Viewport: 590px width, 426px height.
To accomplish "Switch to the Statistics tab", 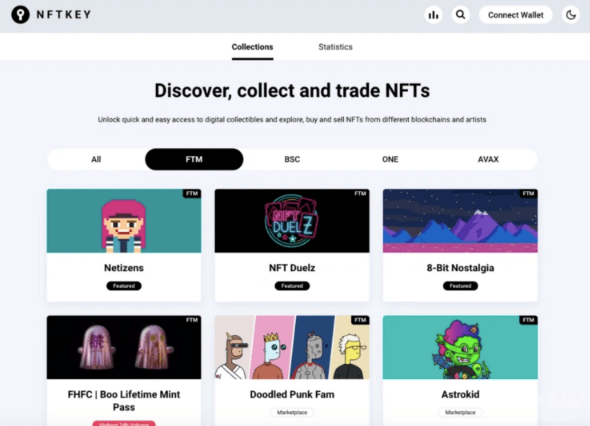I will point(335,47).
